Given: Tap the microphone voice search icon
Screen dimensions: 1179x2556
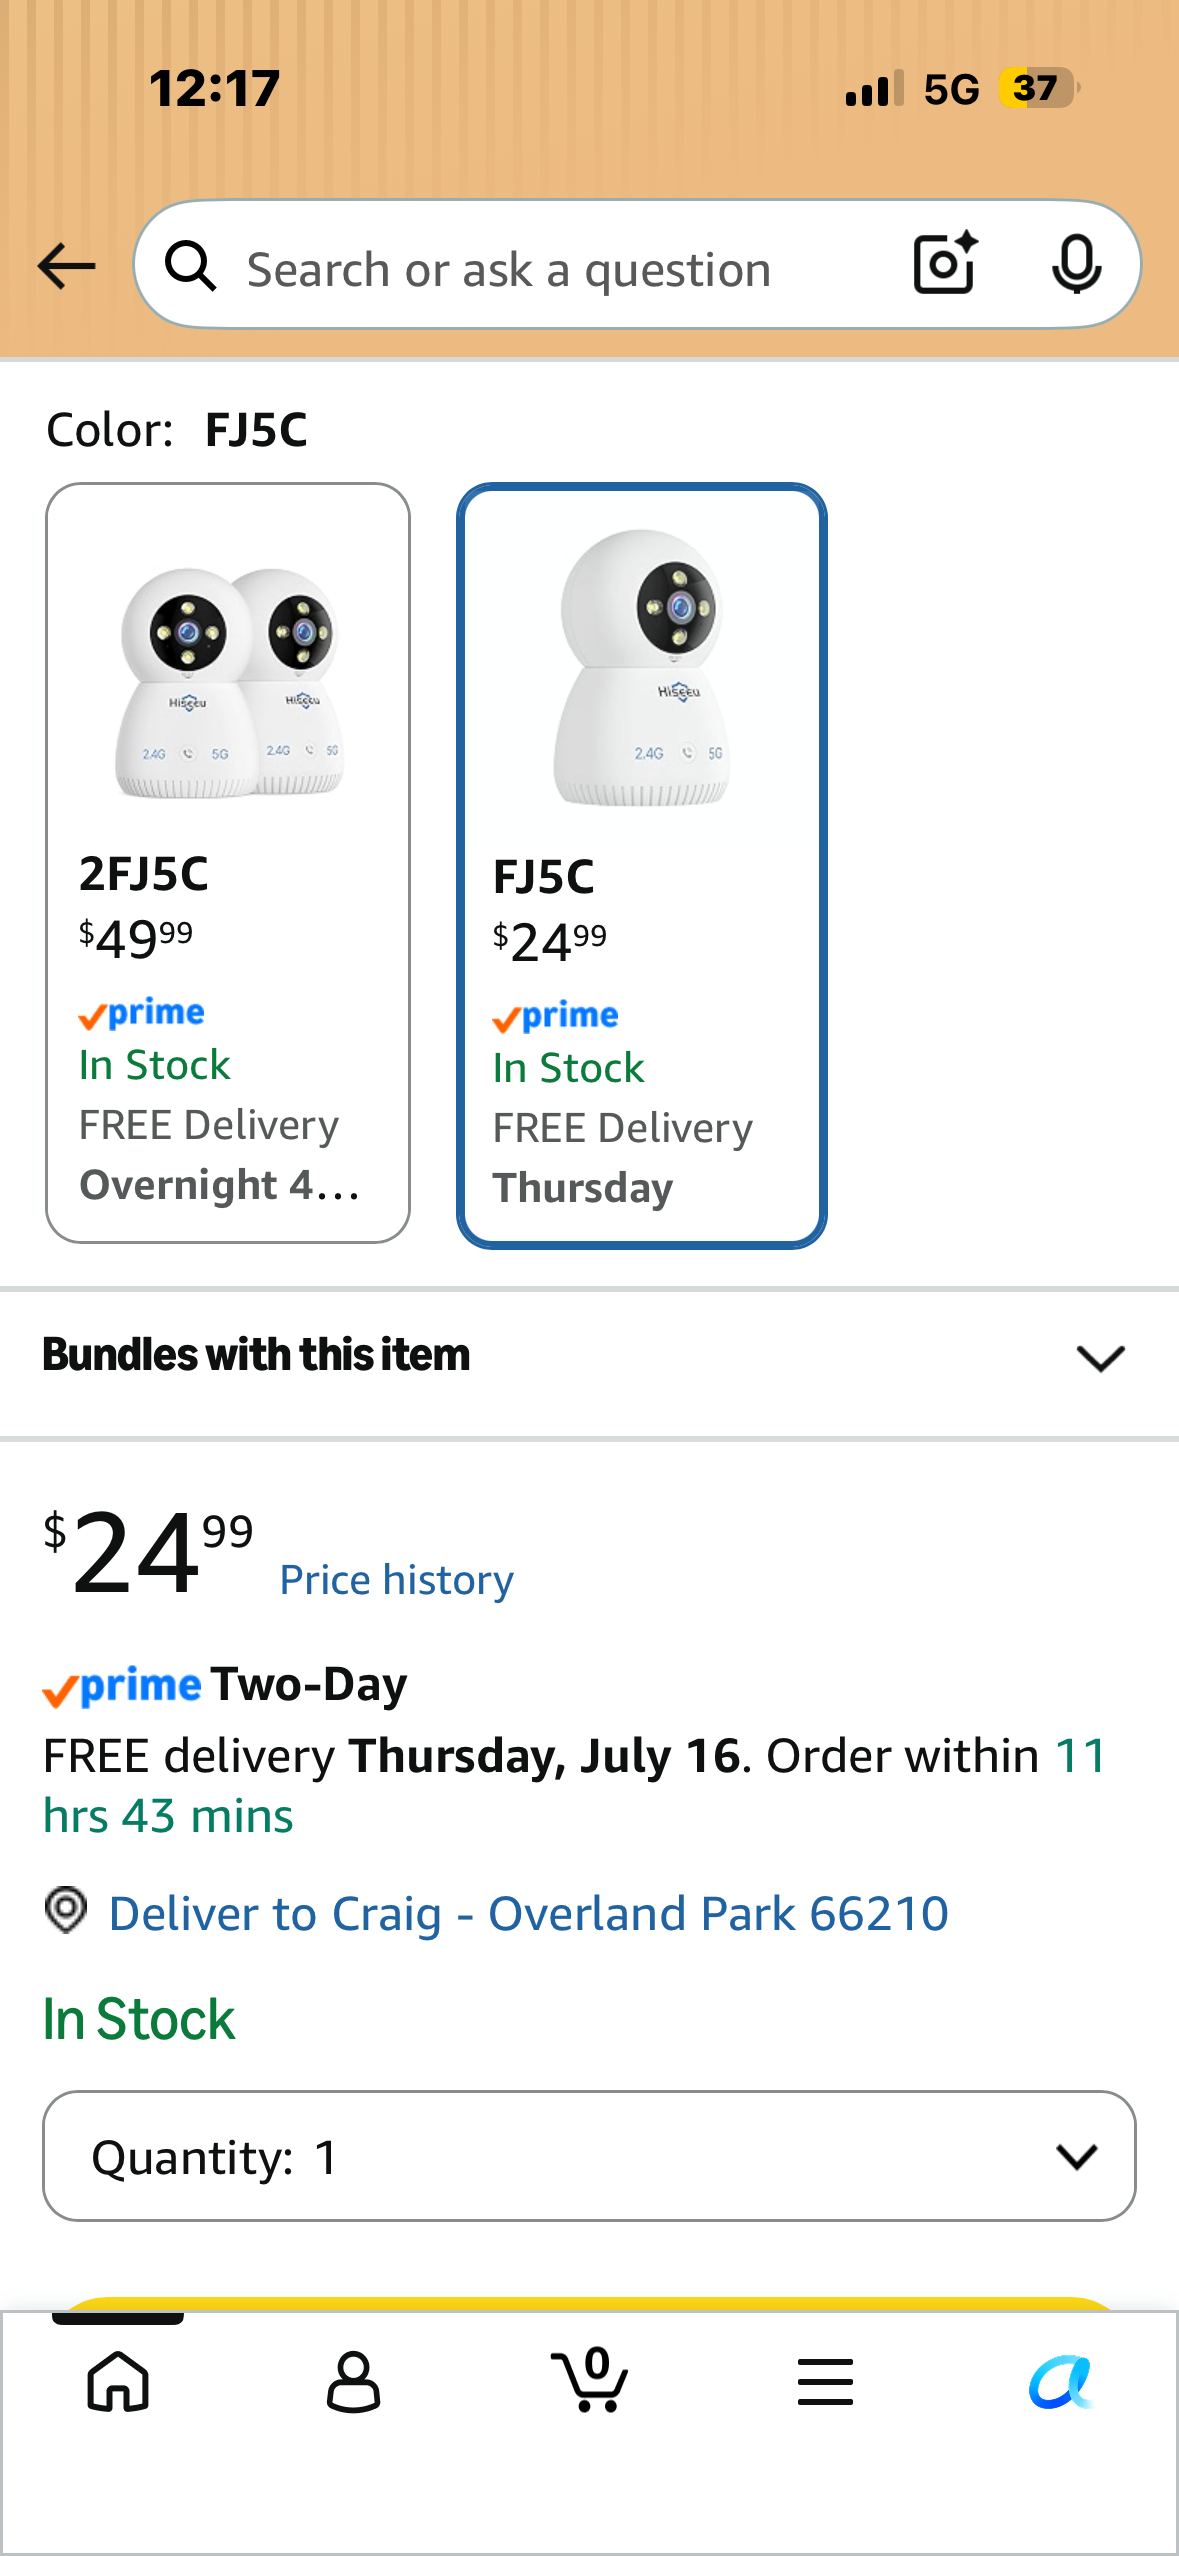Looking at the screenshot, I should click(x=1076, y=265).
